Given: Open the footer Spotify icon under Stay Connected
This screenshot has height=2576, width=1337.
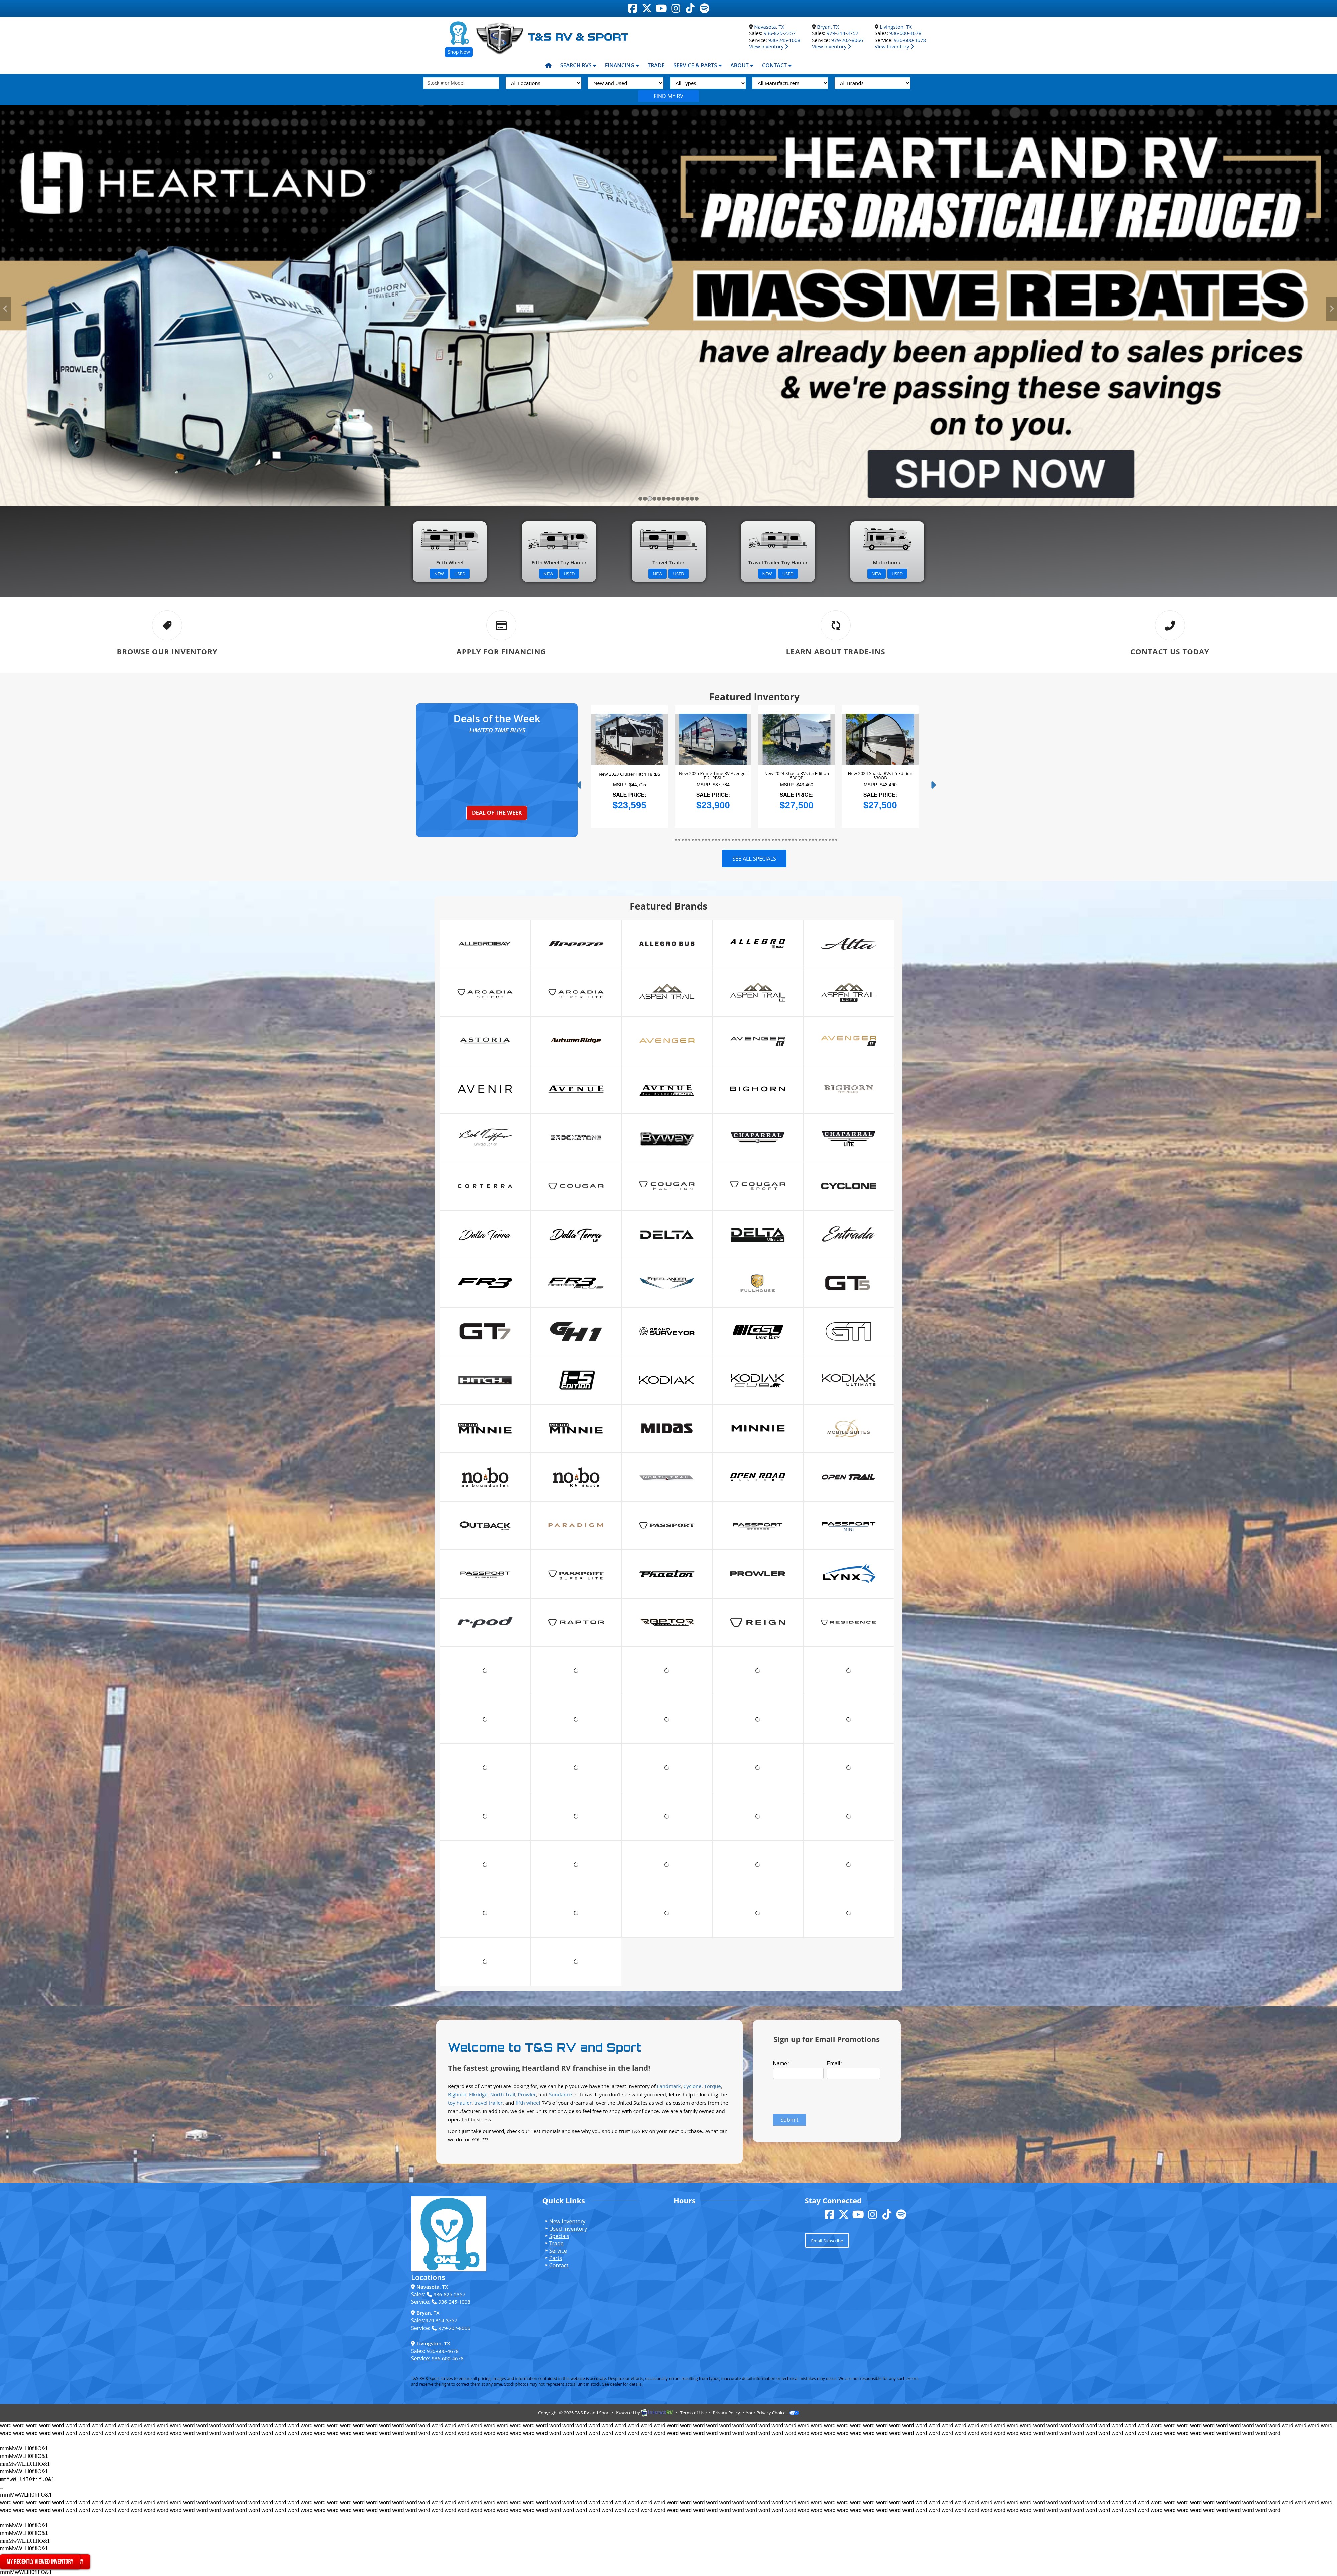Looking at the screenshot, I should tap(901, 2214).
